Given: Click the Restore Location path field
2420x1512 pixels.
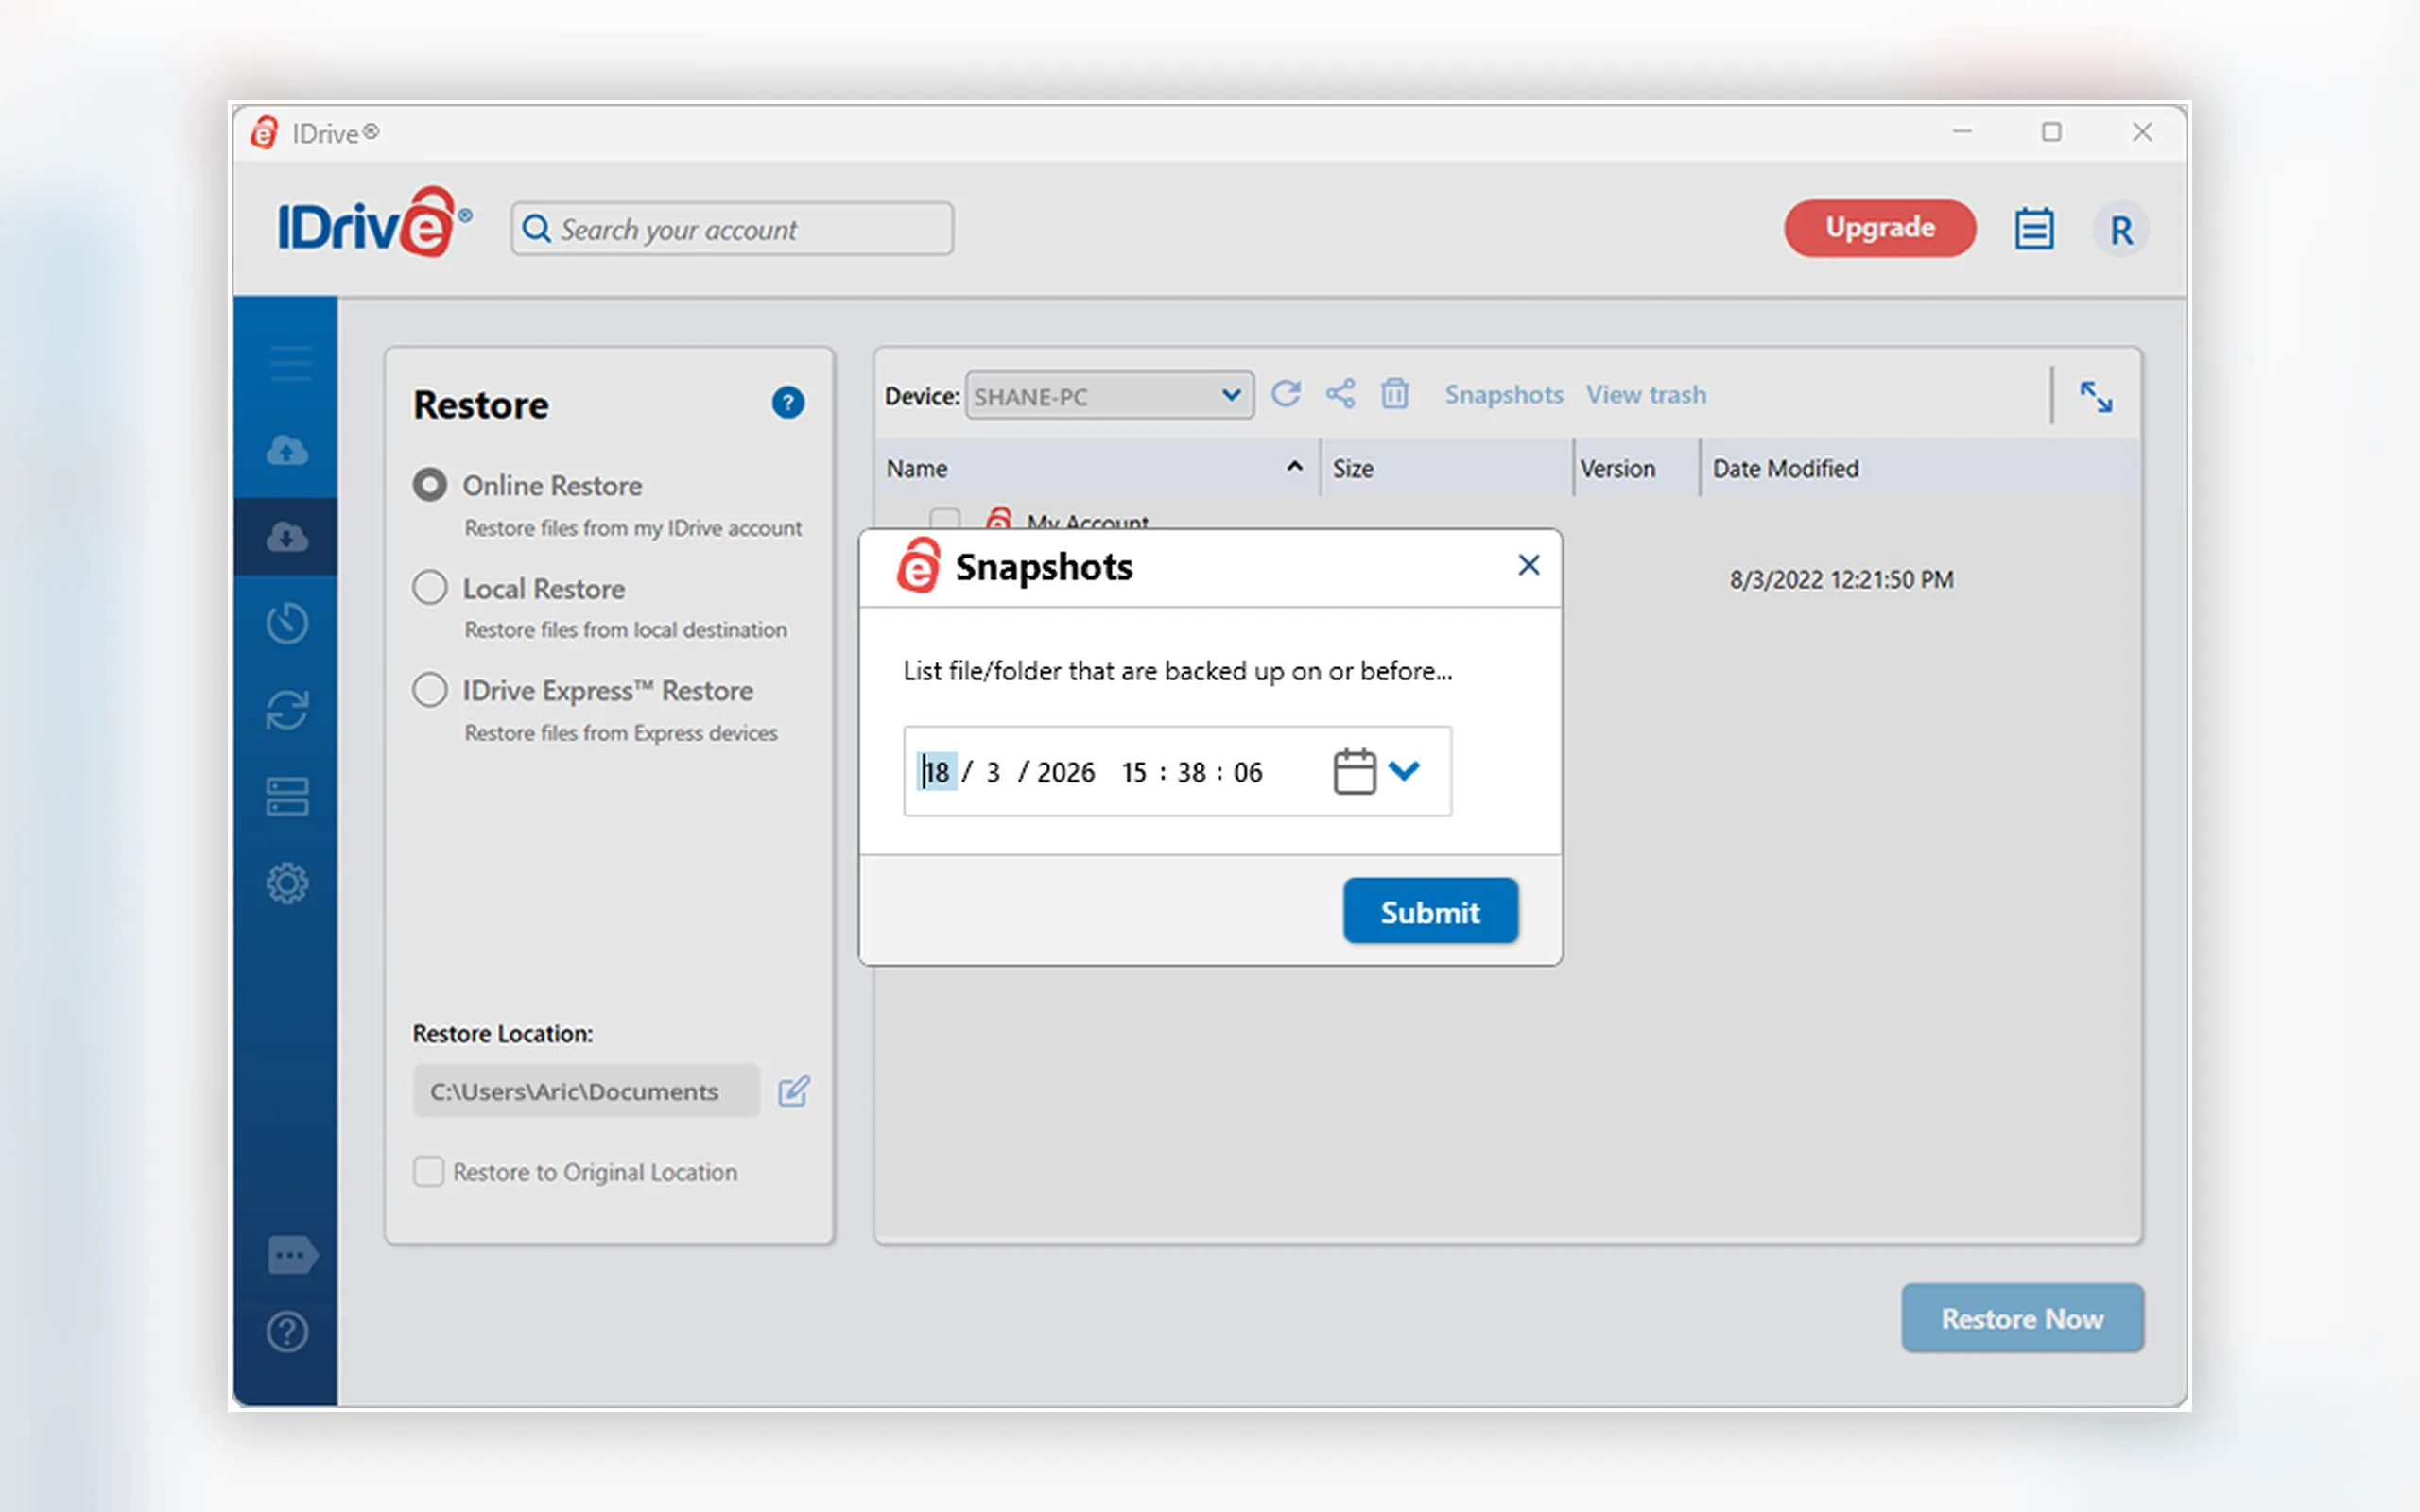Looking at the screenshot, I should coord(586,1091).
